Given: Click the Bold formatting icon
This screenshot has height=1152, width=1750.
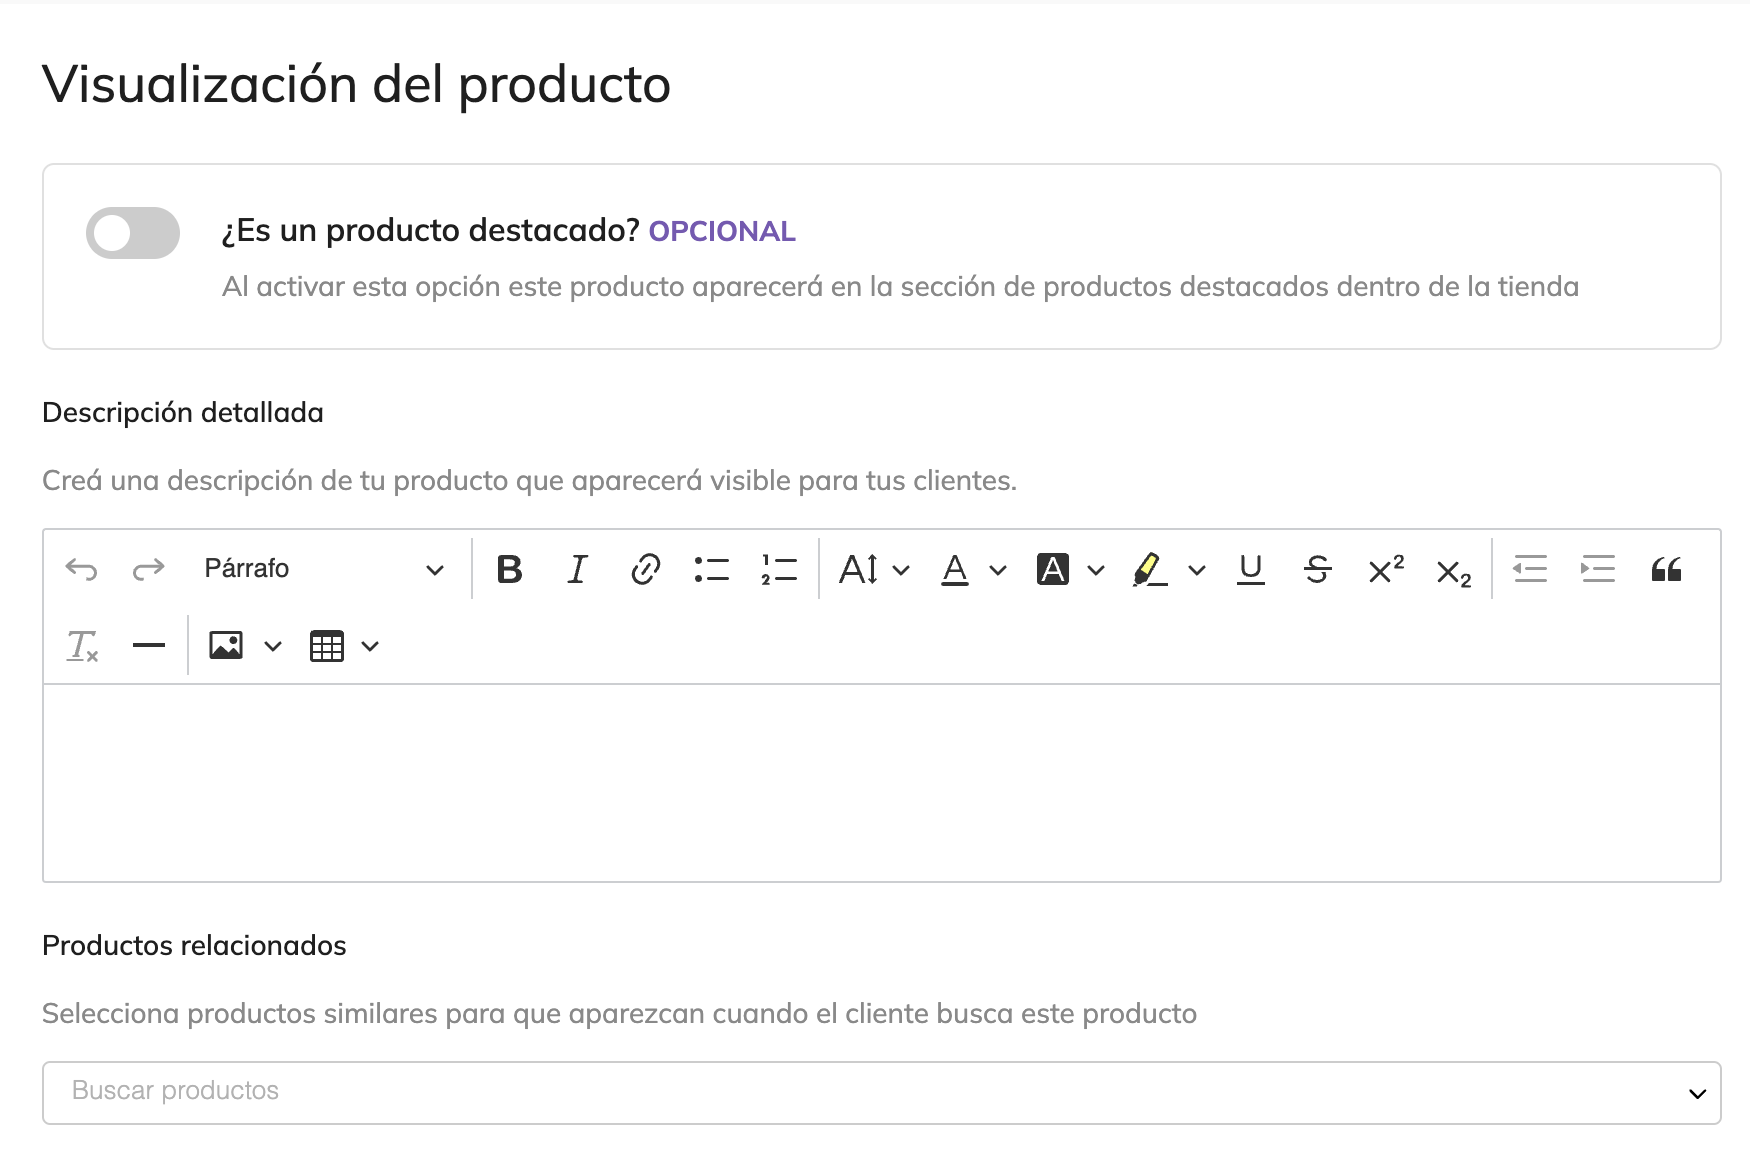Looking at the screenshot, I should pos(509,569).
